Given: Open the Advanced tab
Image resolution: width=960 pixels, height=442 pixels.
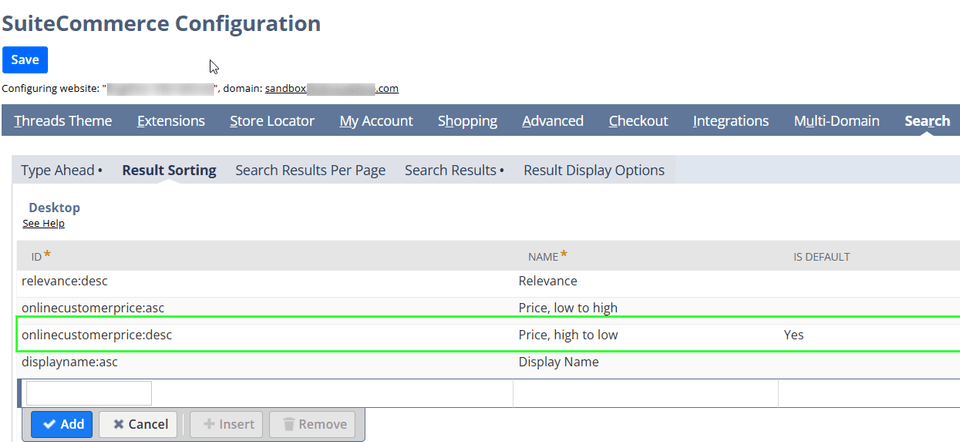Looking at the screenshot, I should click(x=553, y=121).
